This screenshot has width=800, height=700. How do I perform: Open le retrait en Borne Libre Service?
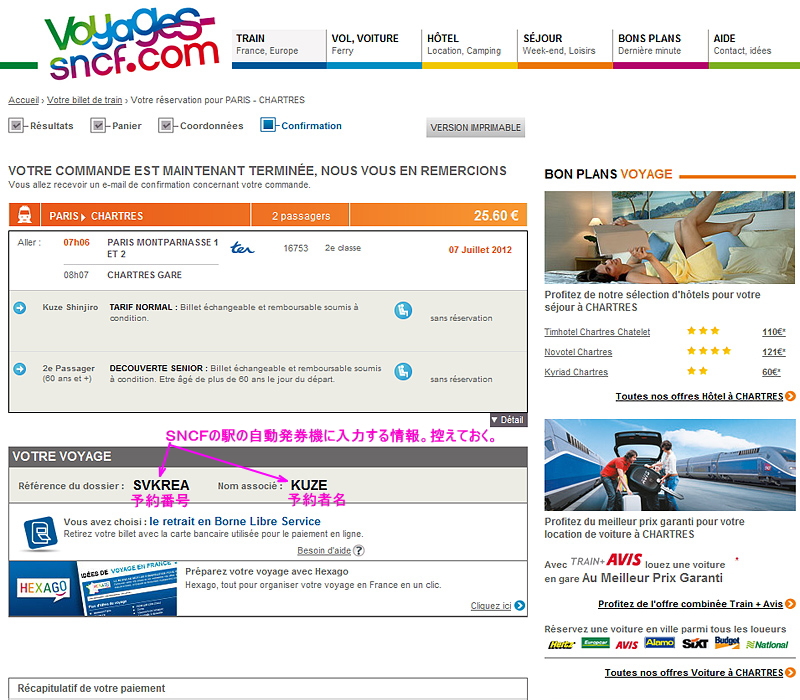[235, 521]
